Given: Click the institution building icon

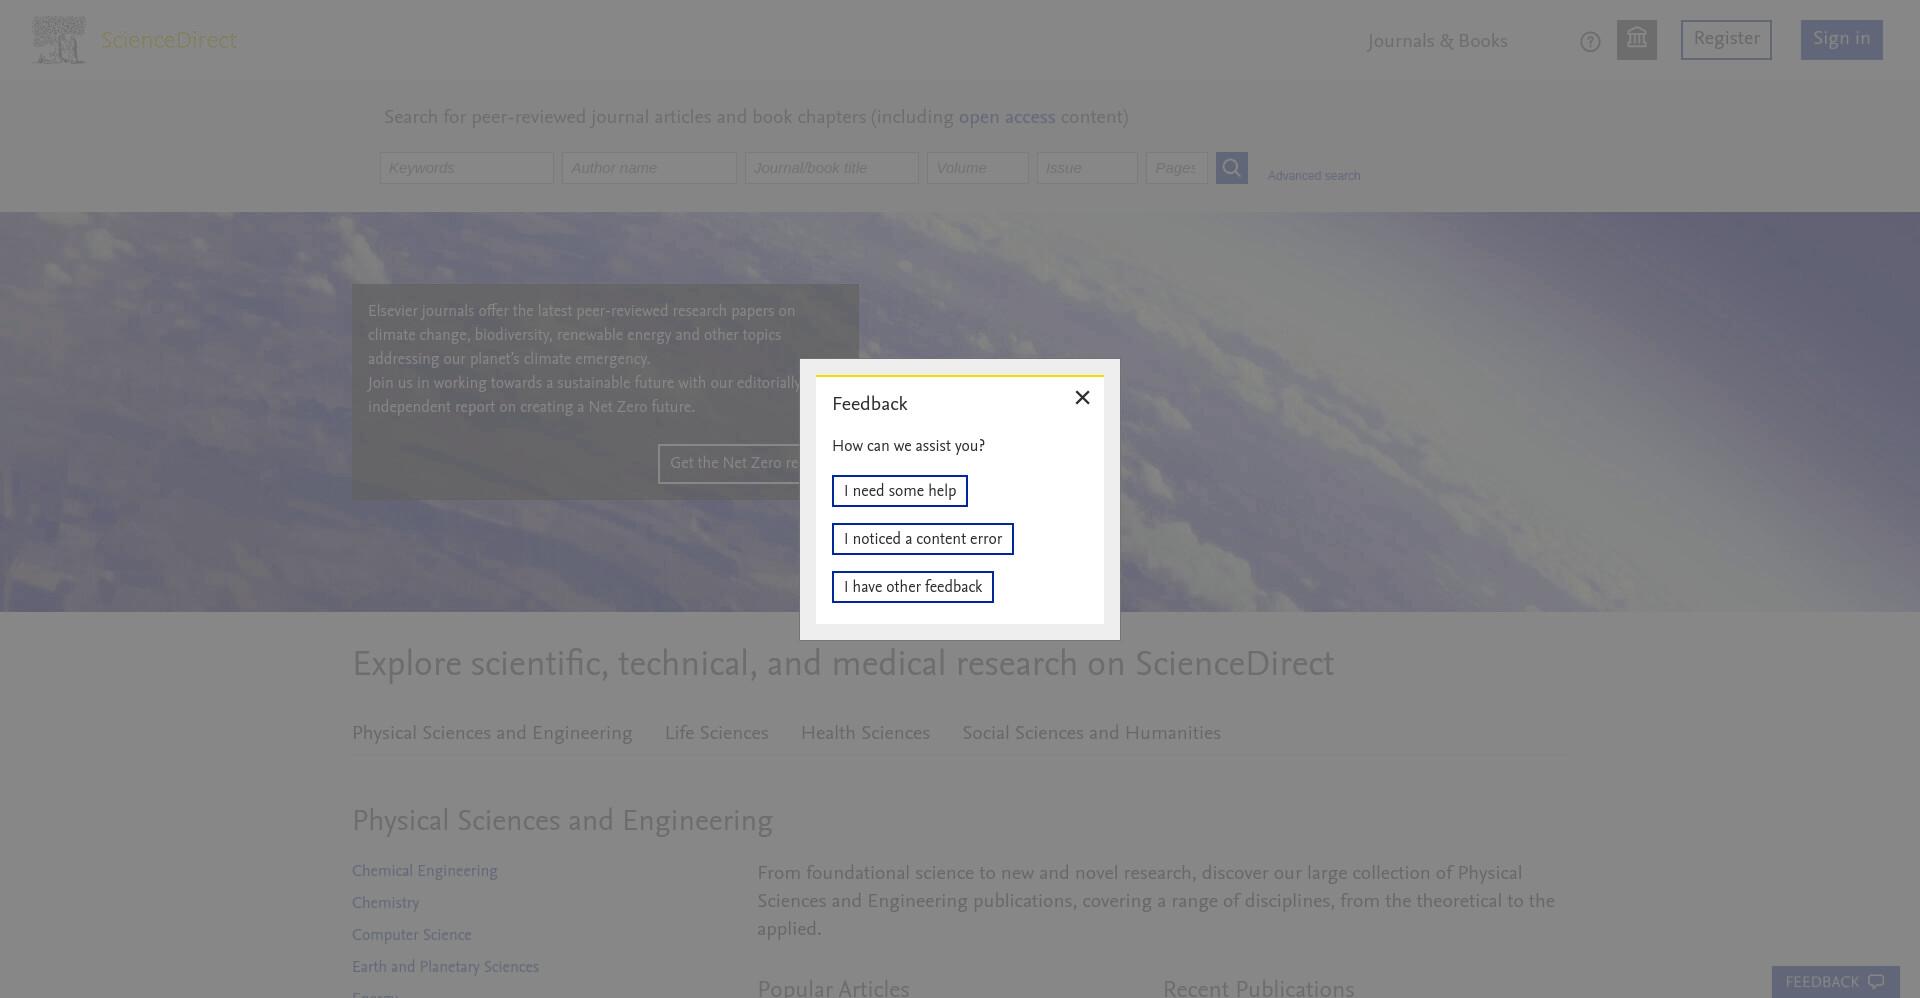Looking at the screenshot, I should point(1637,40).
